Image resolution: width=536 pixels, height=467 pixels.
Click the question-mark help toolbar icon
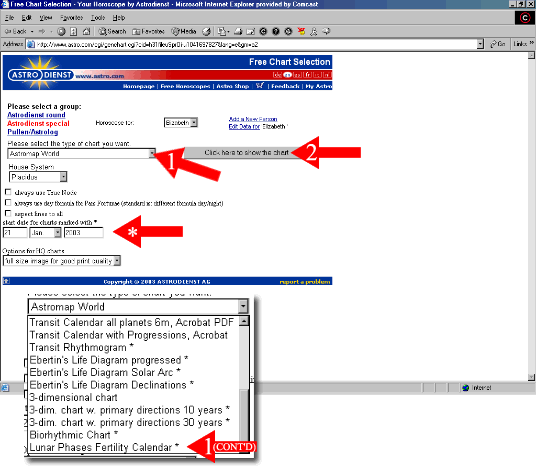click(276, 31)
